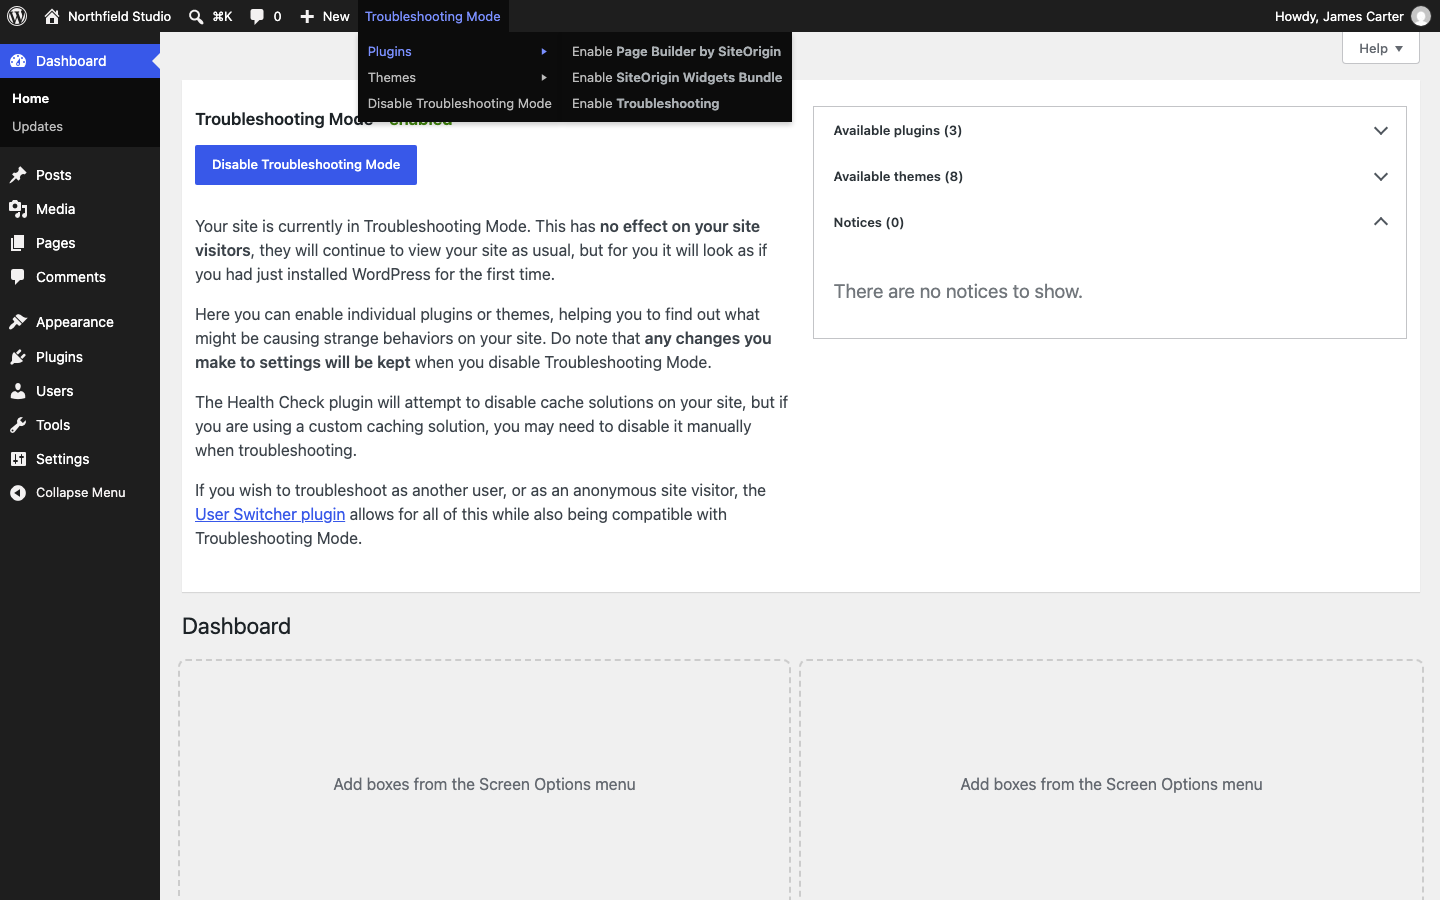
Task: Click the Appearance paintbrush icon
Action: pos(18,322)
